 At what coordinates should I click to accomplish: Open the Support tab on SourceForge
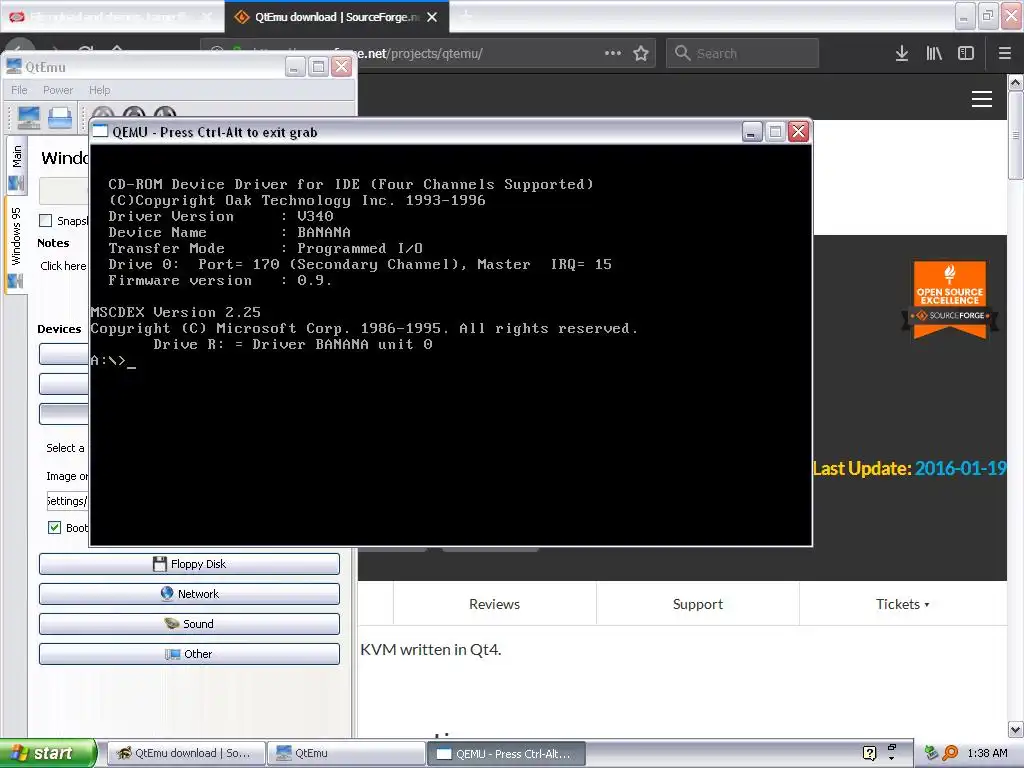click(697, 604)
